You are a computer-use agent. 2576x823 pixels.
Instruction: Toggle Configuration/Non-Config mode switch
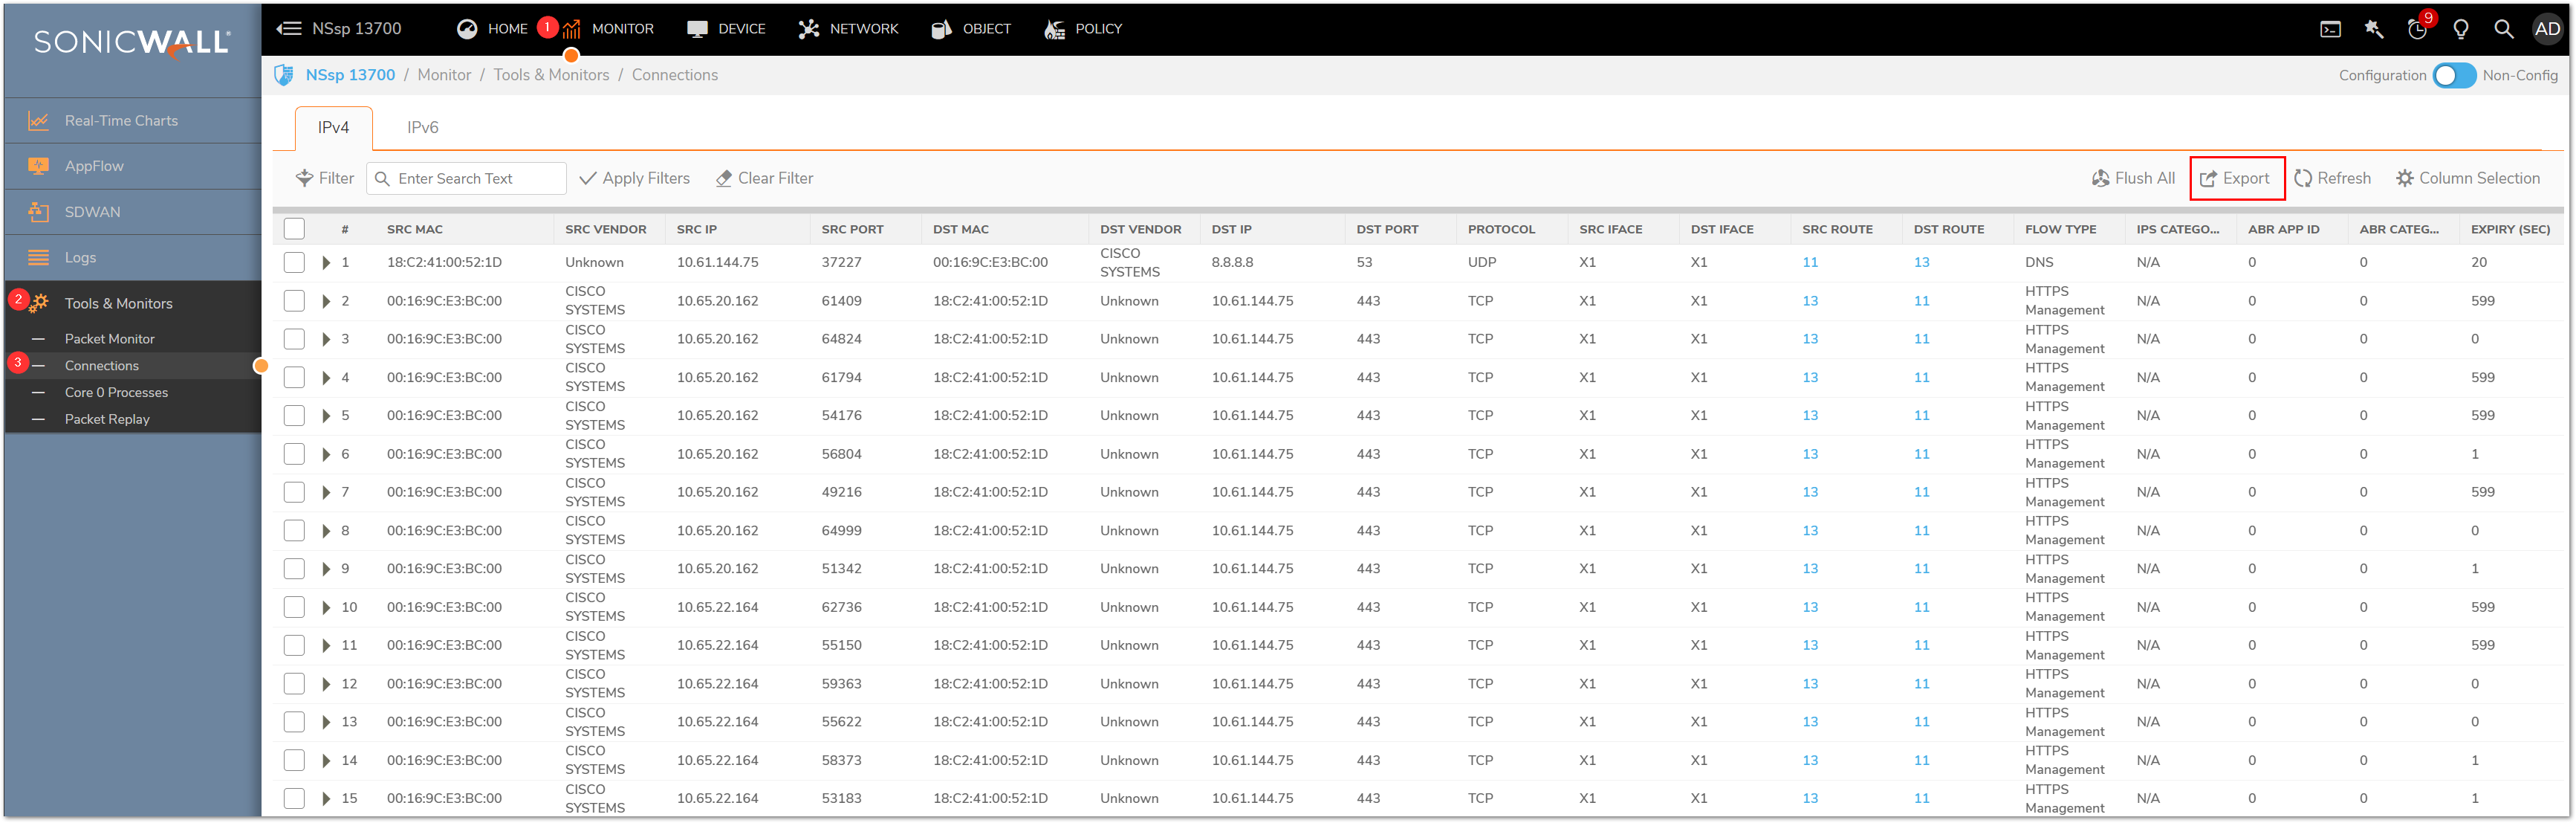[2454, 75]
